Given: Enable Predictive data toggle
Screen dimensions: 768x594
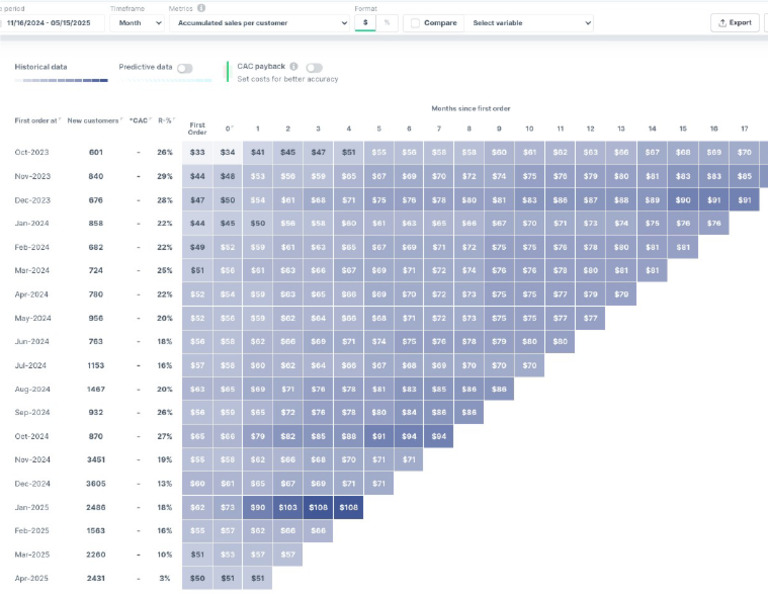Looking at the screenshot, I should pos(185,68).
